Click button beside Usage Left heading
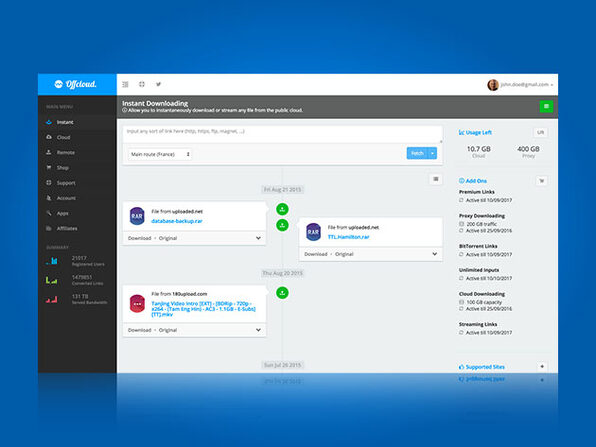The width and height of the screenshot is (596, 447). [x=540, y=132]
